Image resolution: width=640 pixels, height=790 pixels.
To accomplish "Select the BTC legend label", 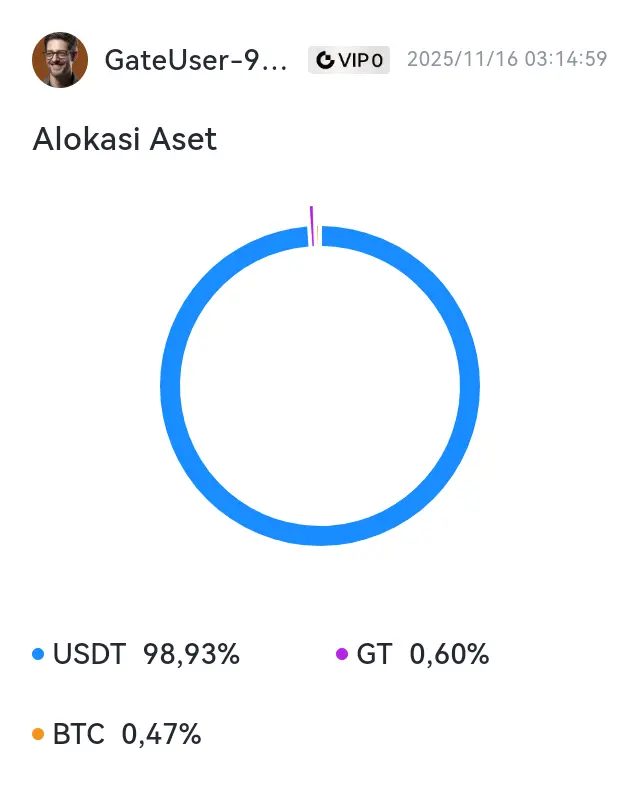I will (x=79, y=734).
